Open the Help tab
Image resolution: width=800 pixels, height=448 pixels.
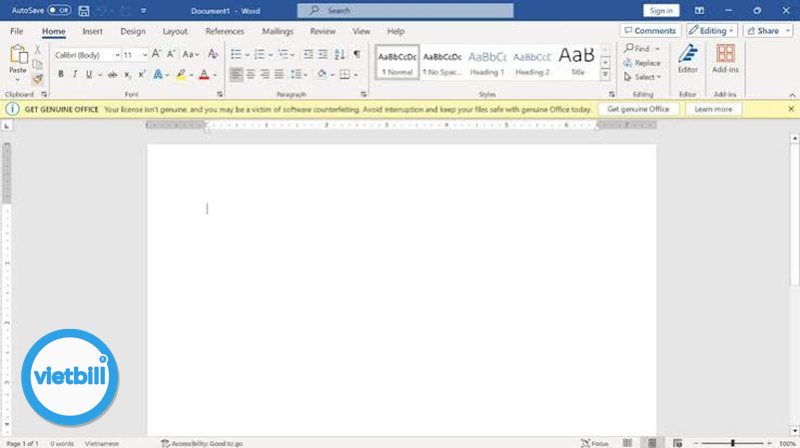[x=395, y=31]
